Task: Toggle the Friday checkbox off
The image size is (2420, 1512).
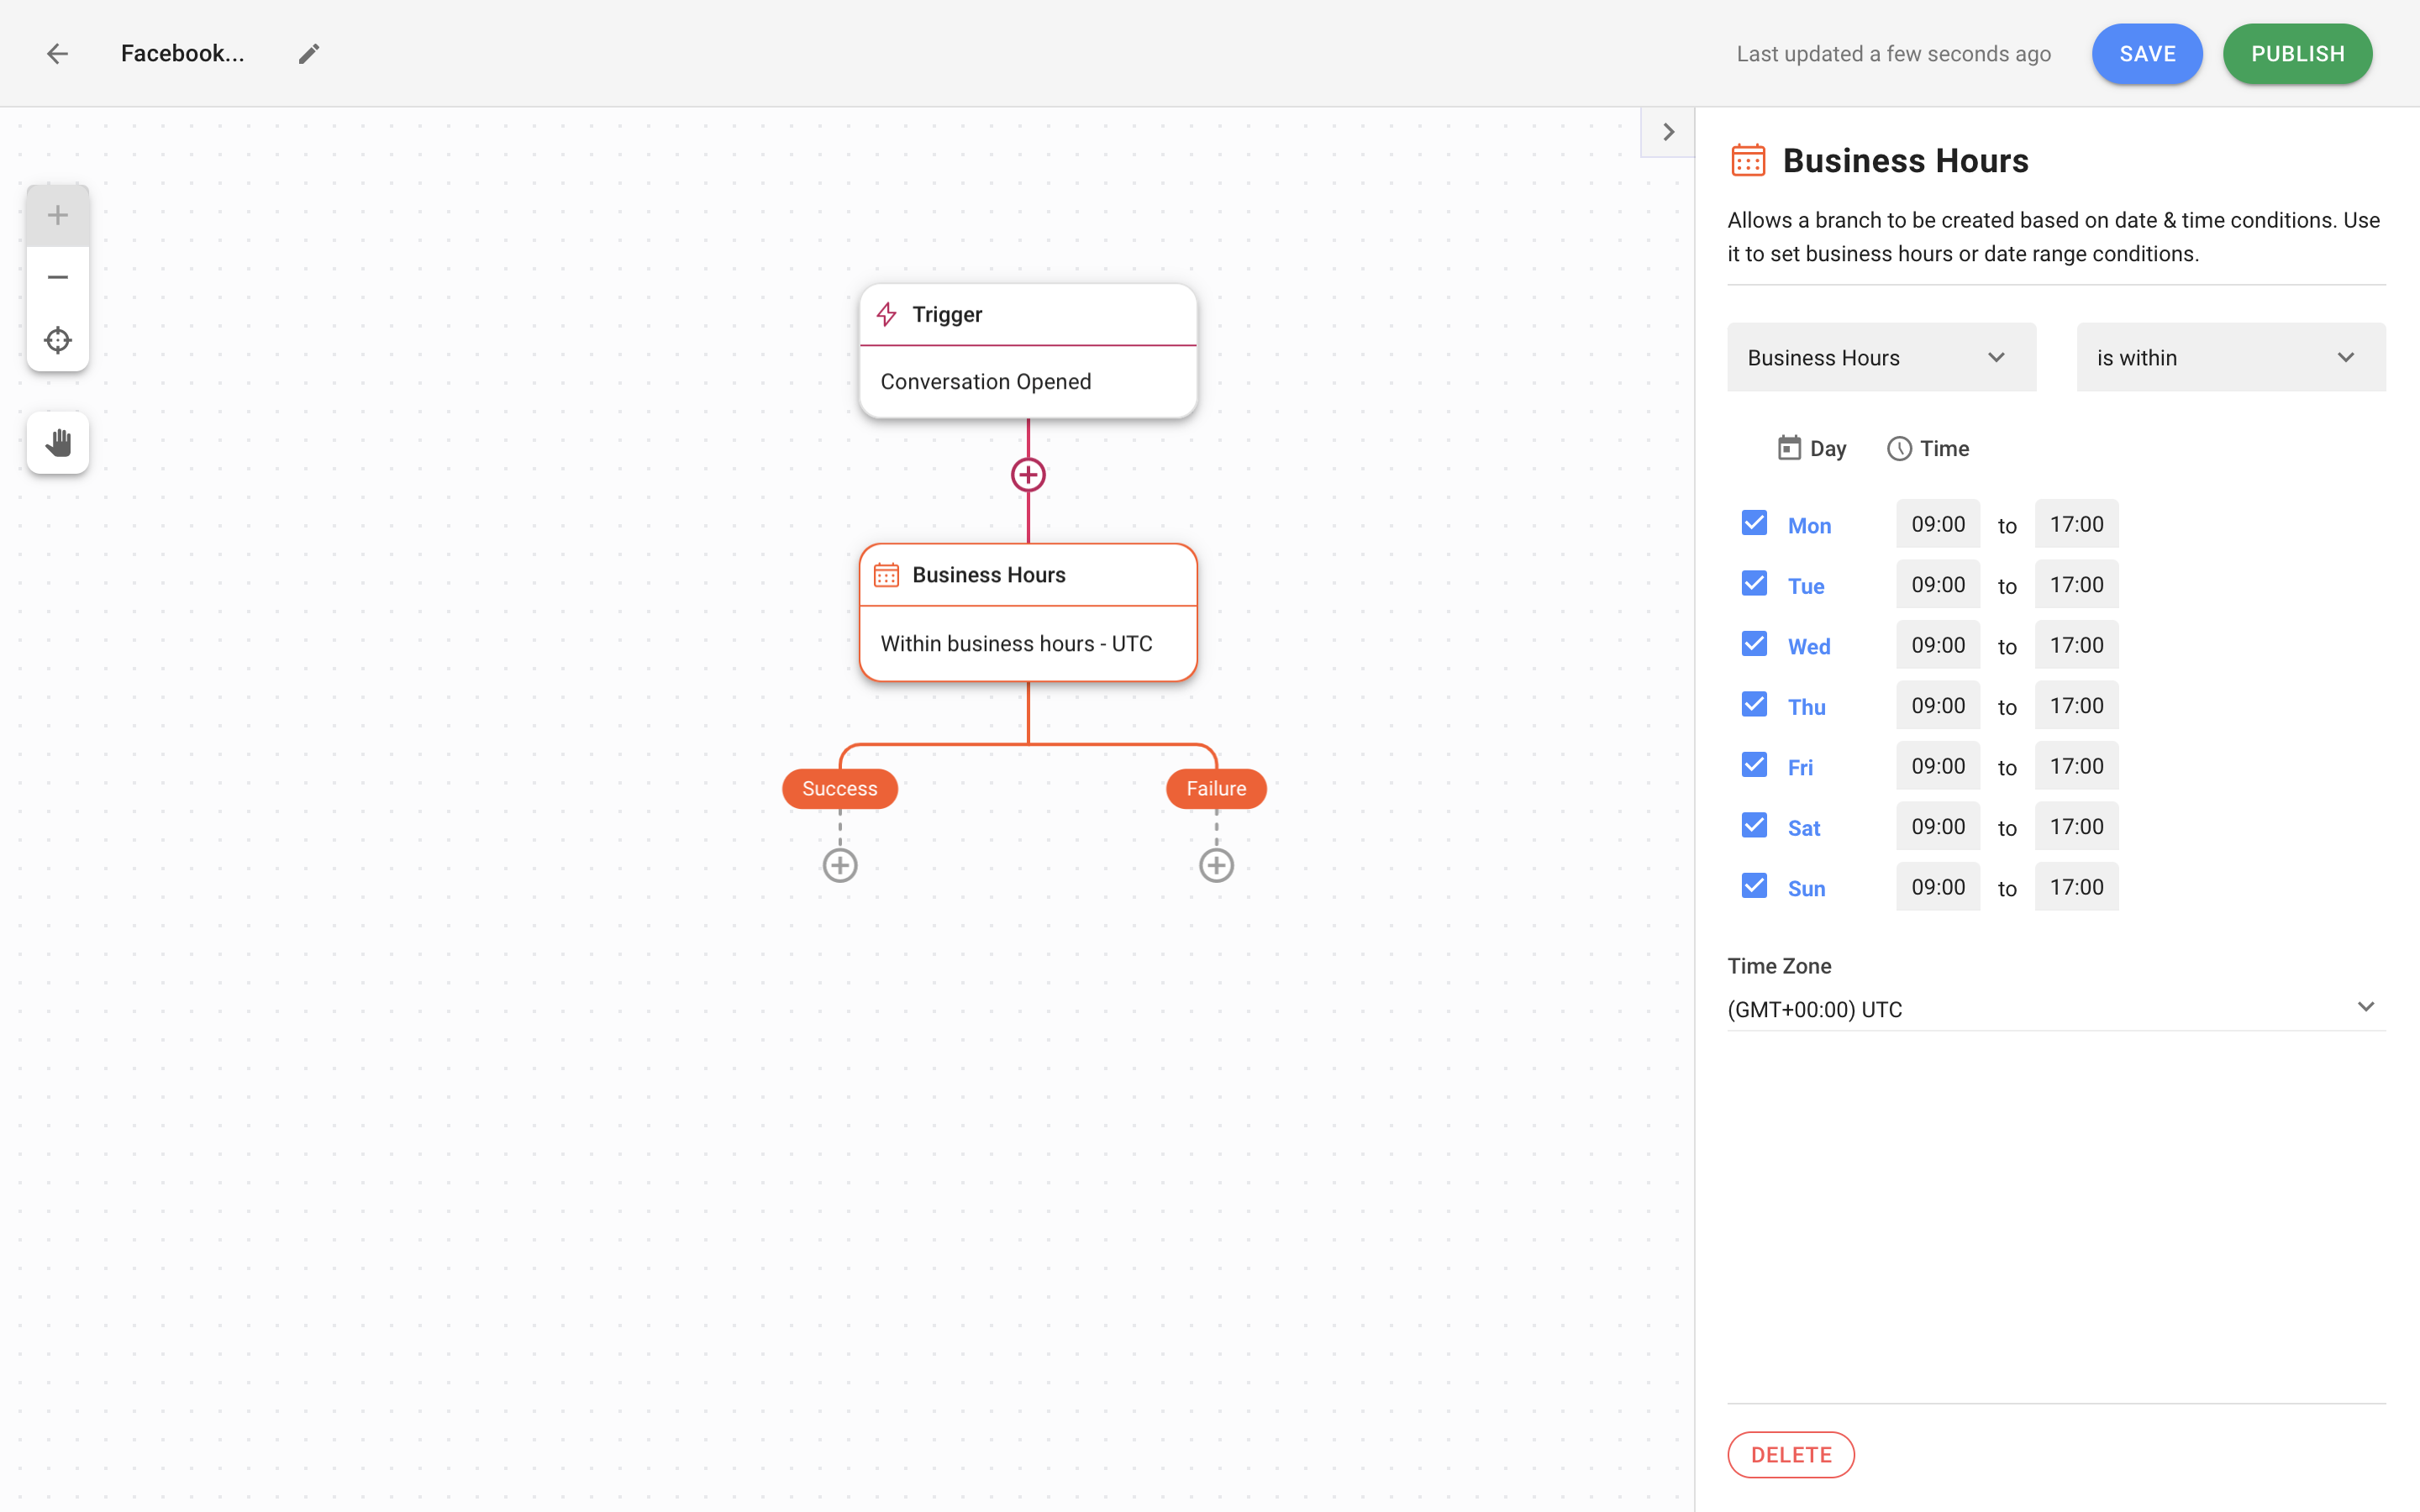Action: pos(1754,764)
